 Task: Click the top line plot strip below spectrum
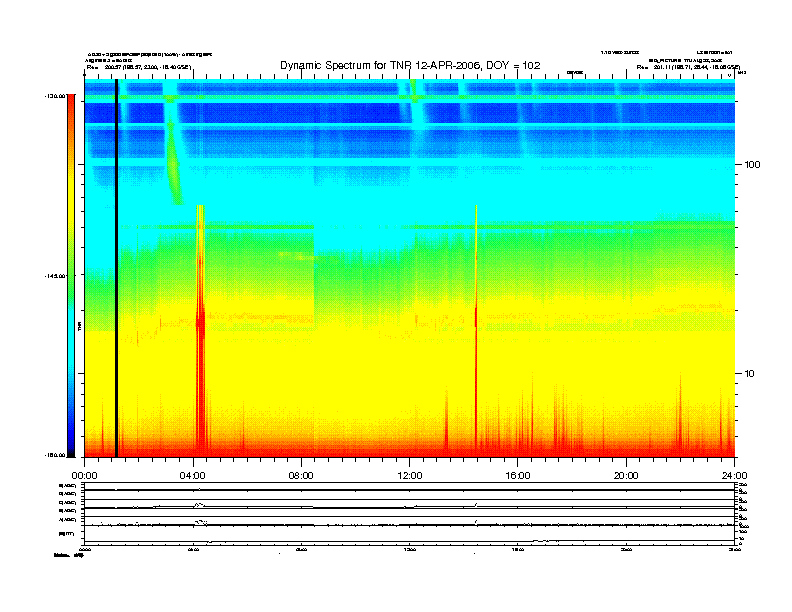click(x=409, y=486)
